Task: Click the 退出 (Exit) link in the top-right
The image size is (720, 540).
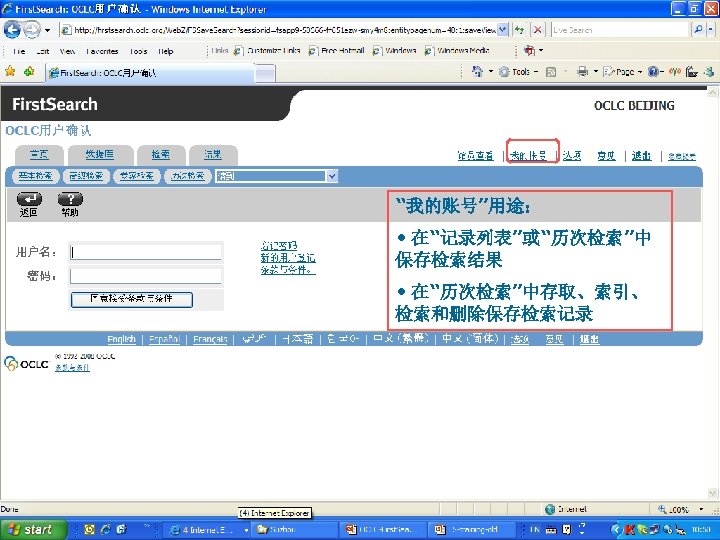Action: coord(641,156)
